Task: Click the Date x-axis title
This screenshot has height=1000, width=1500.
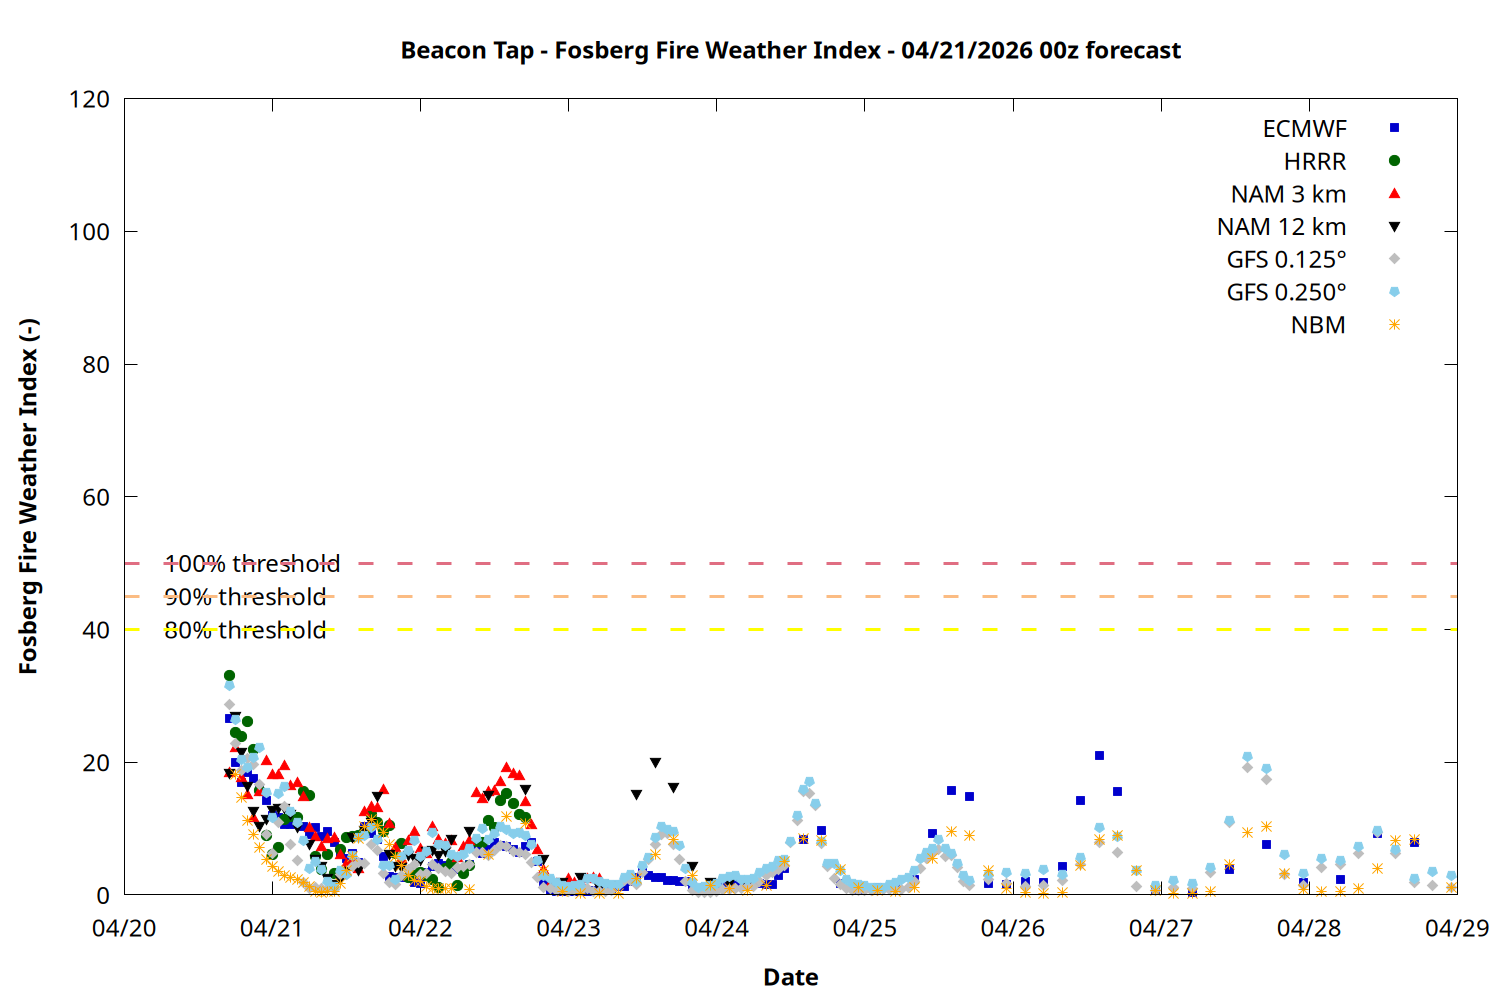Action: [790, 977]
